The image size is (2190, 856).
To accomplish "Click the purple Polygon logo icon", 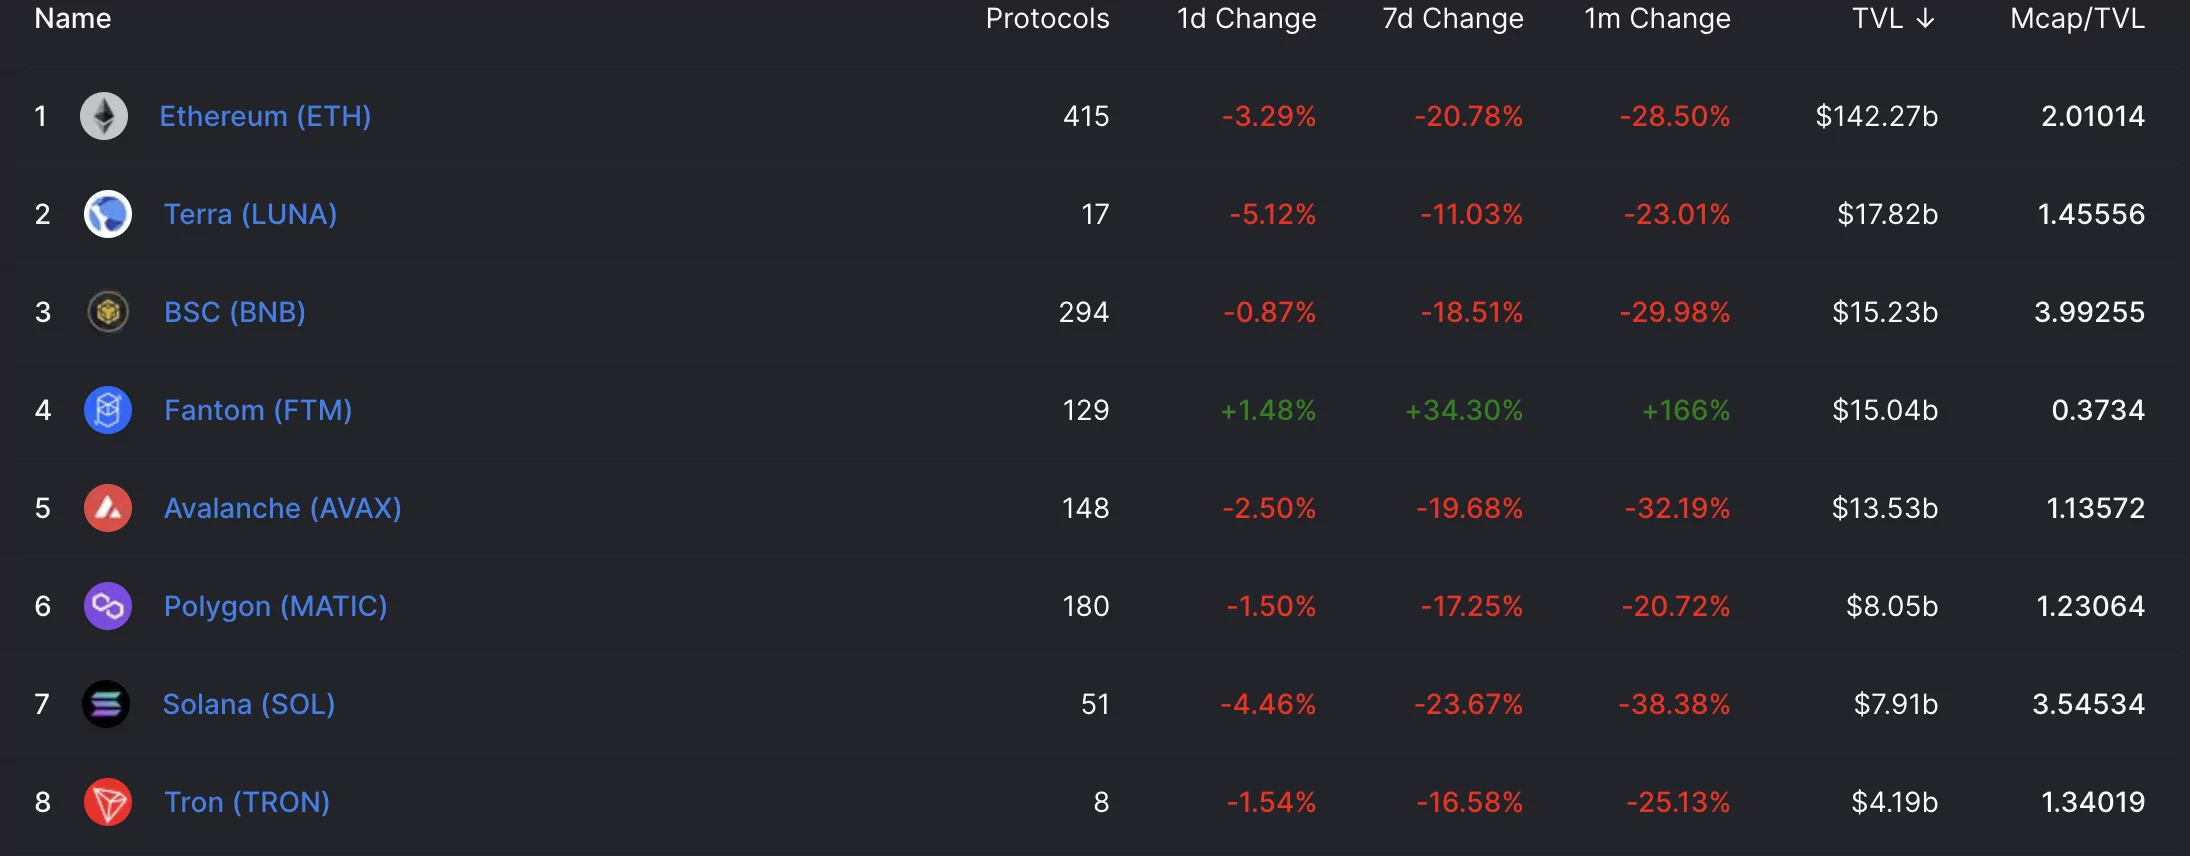I will tap(108, 606).
